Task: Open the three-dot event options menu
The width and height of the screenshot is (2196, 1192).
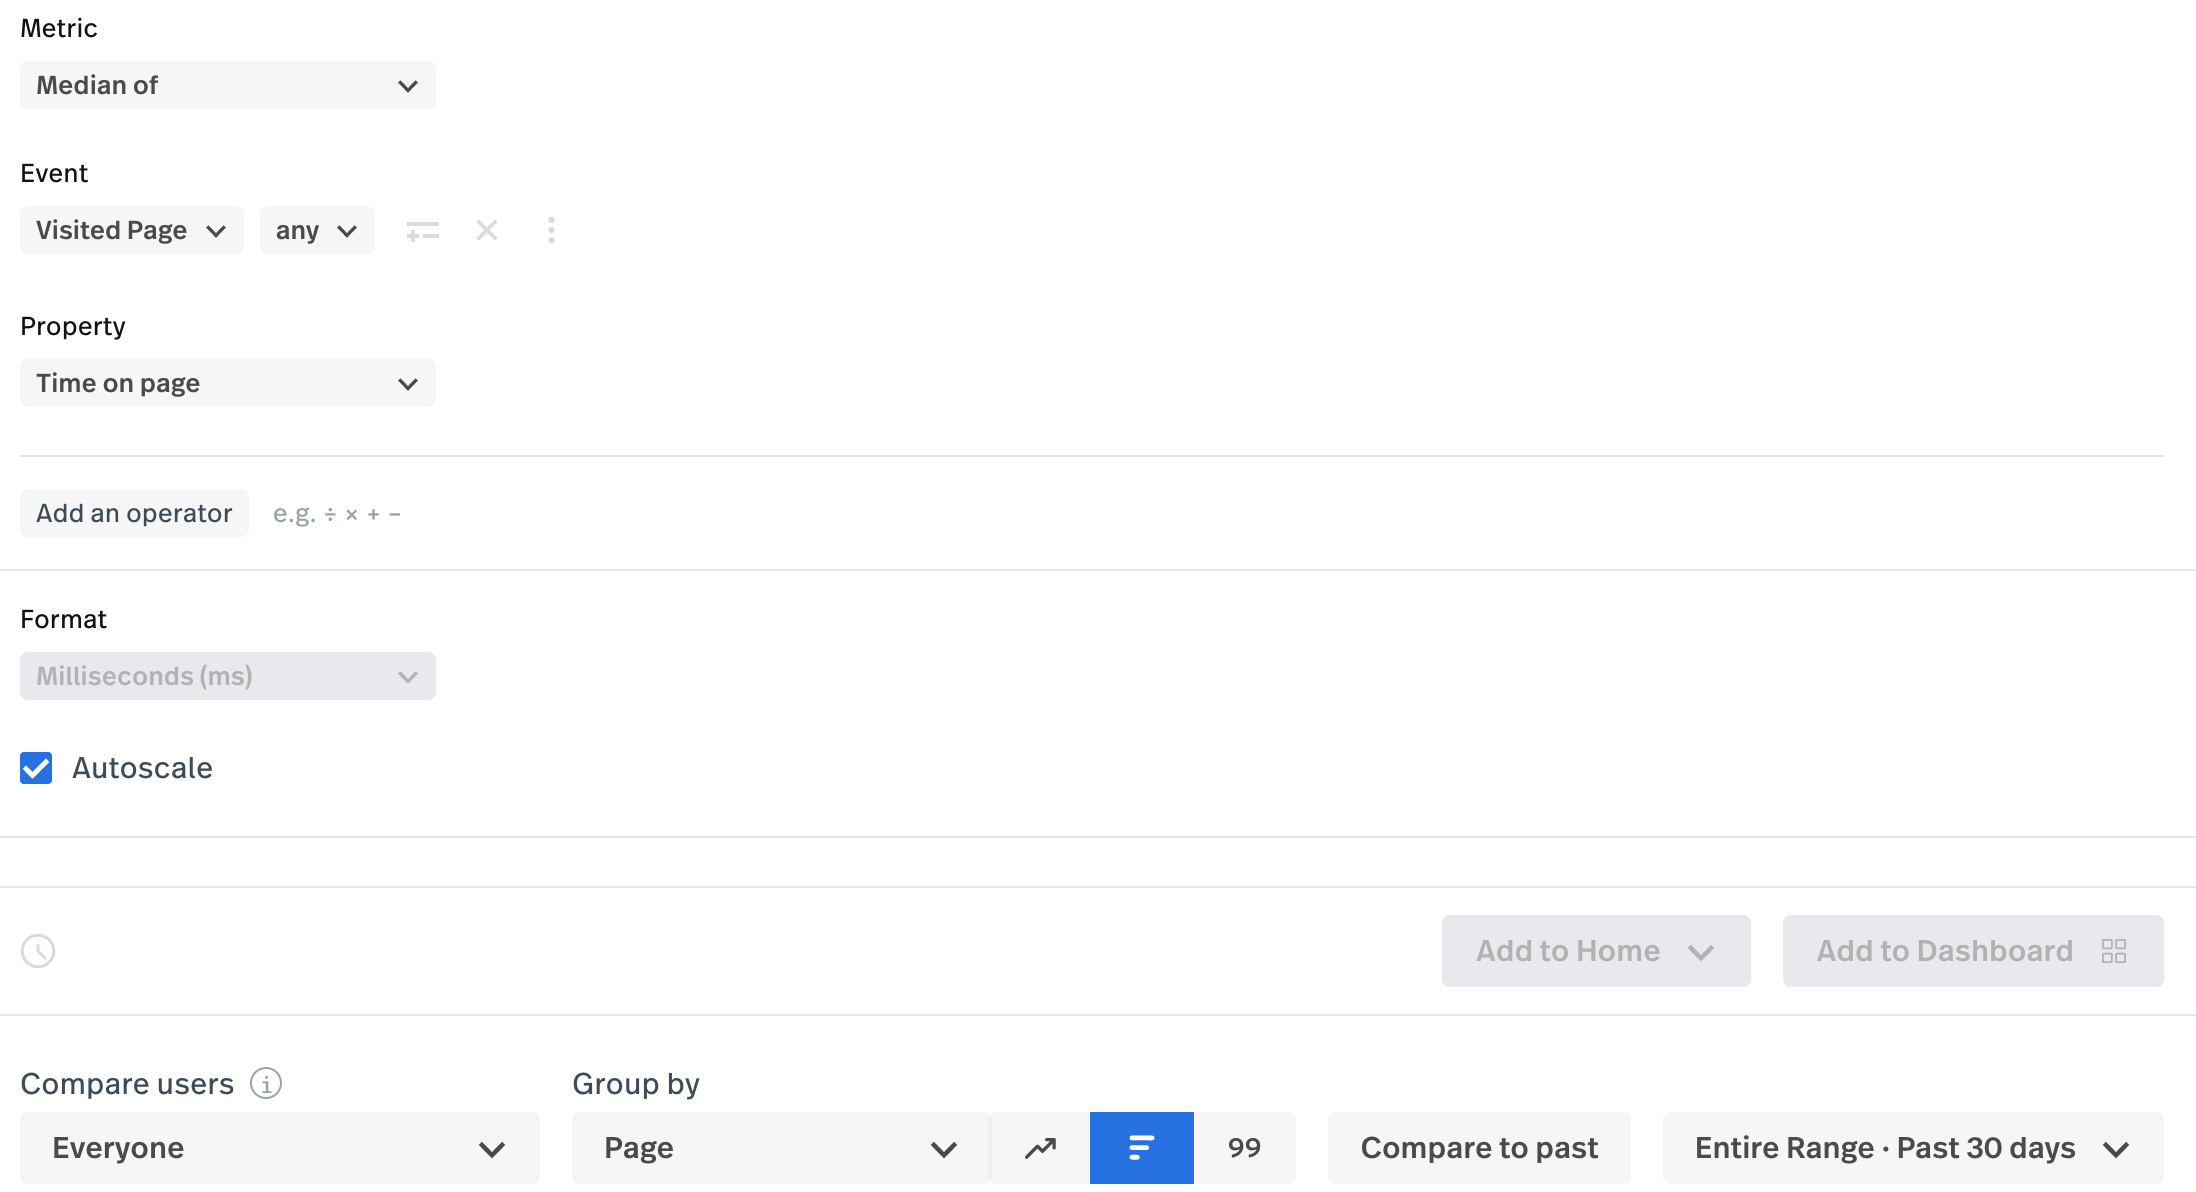Action: pyautogui.click(x=551, y=231)
